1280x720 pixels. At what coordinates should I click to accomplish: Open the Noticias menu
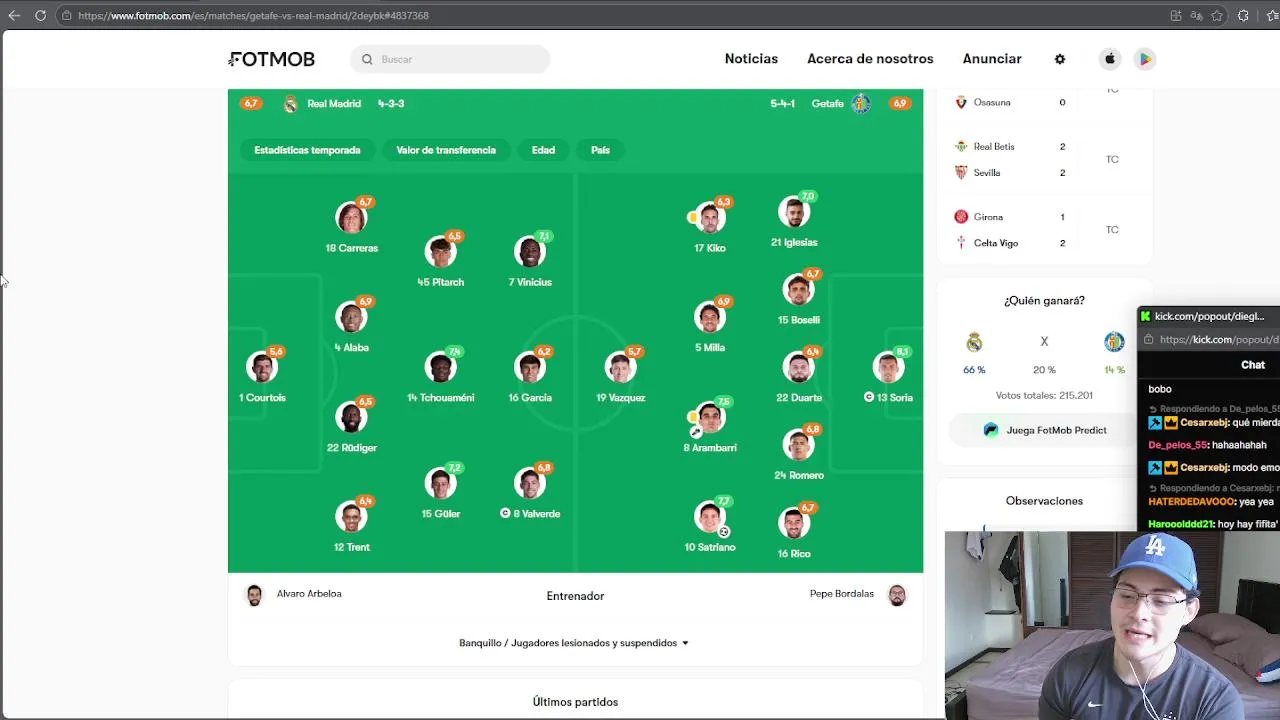point(751,59)
